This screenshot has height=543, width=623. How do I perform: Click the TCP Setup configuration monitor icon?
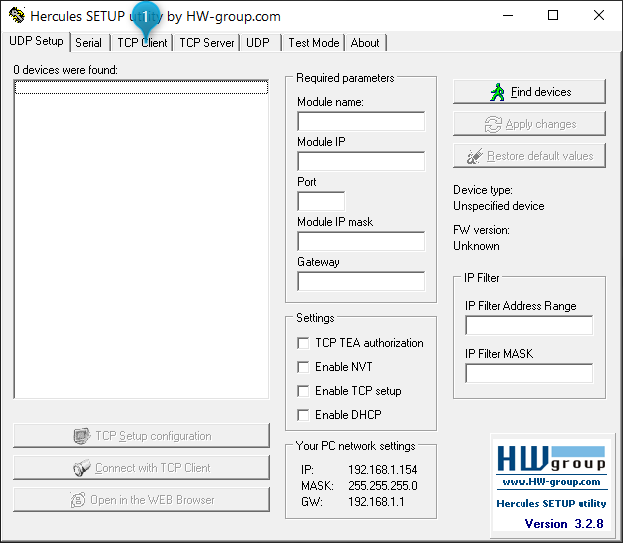81,436
